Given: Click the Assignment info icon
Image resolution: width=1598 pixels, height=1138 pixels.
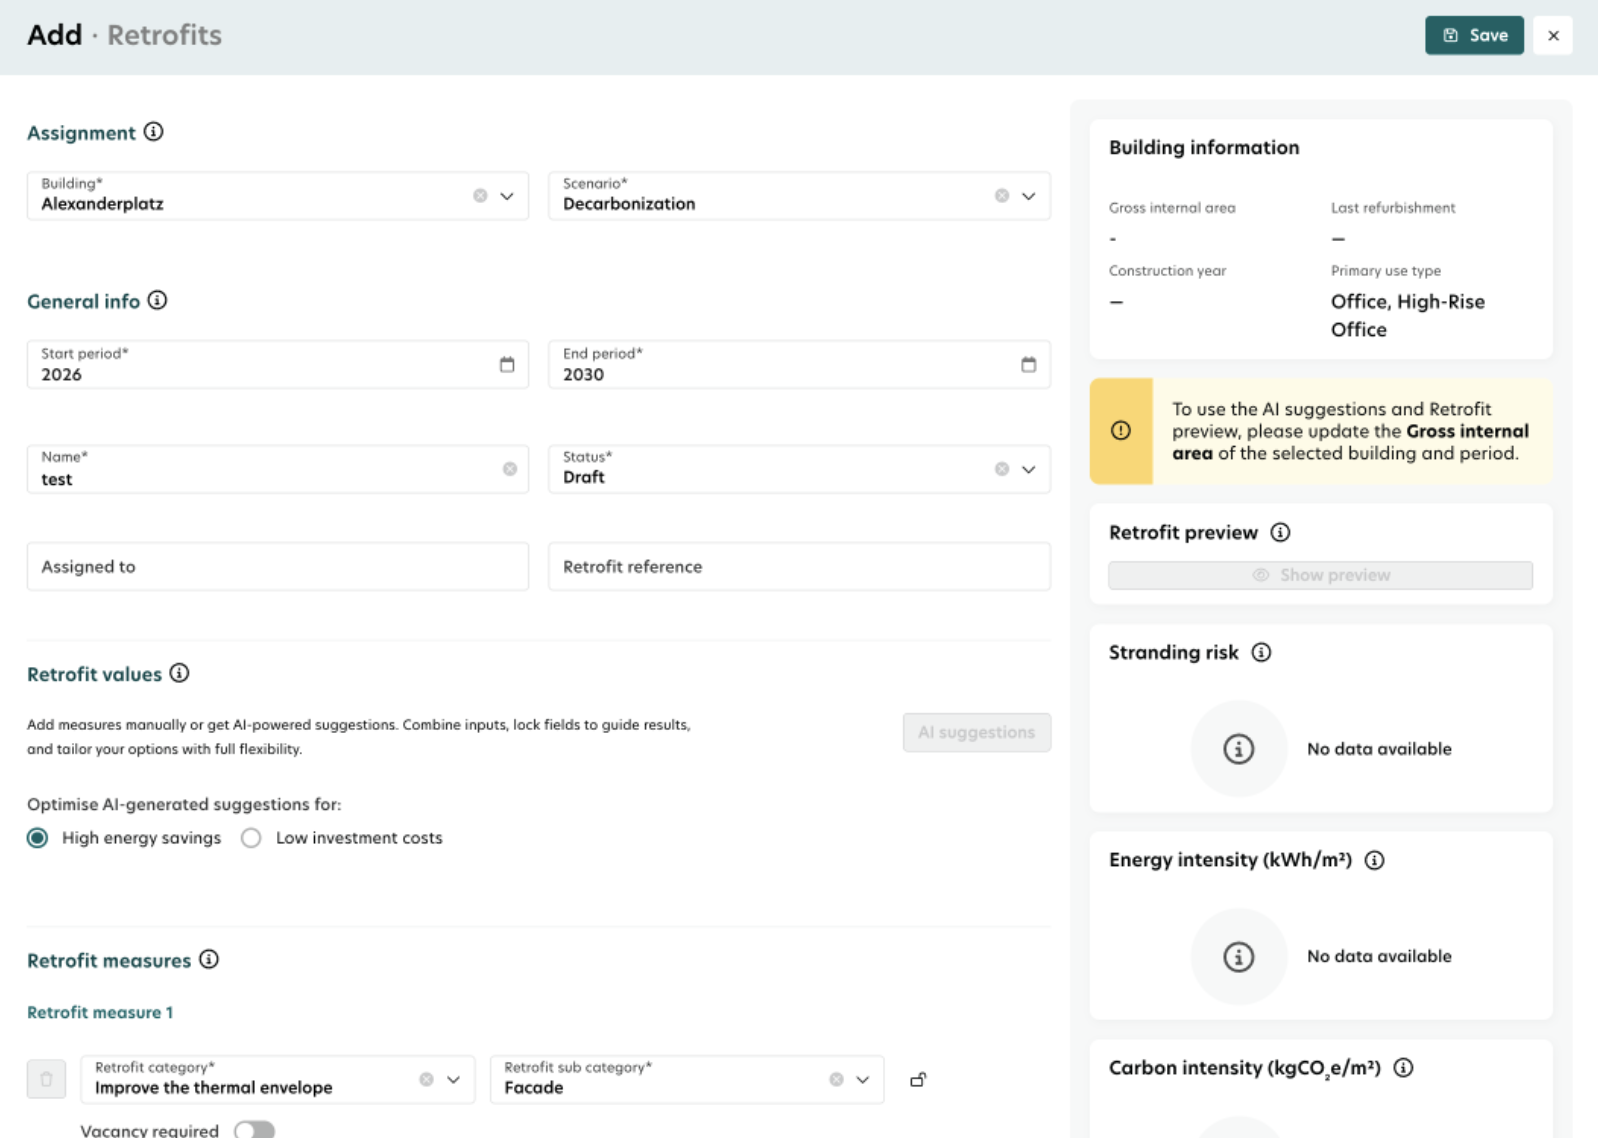Looking at the screenshot, I should [153, 132].
